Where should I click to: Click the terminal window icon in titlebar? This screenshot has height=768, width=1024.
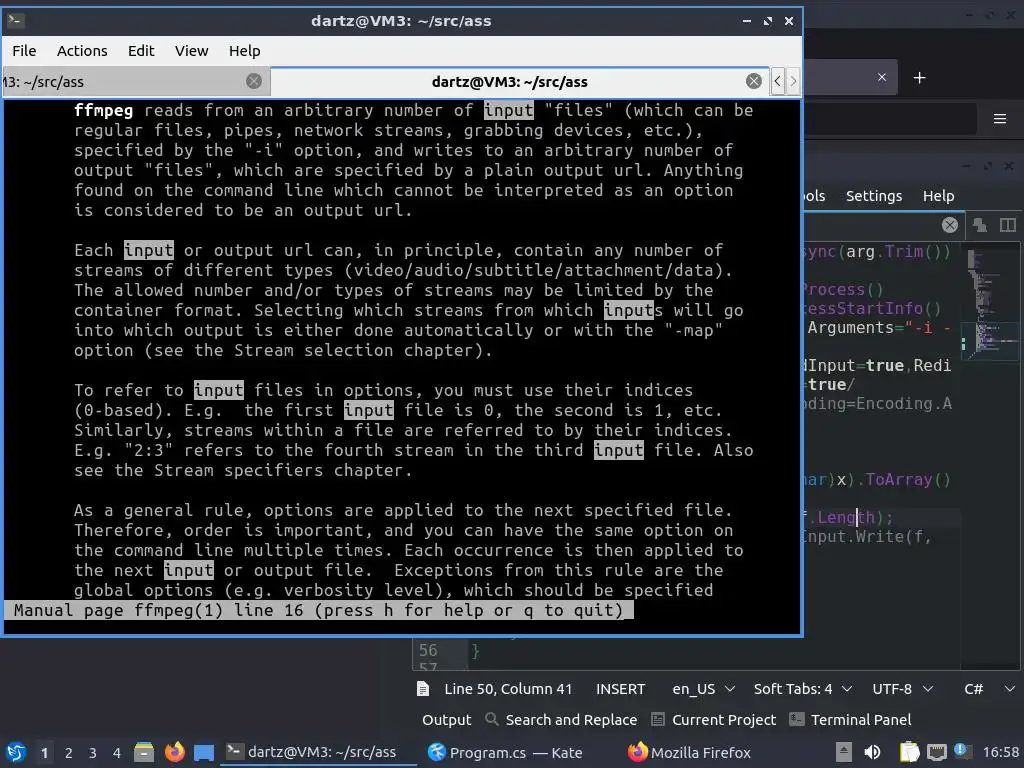(x=16, y=20)
